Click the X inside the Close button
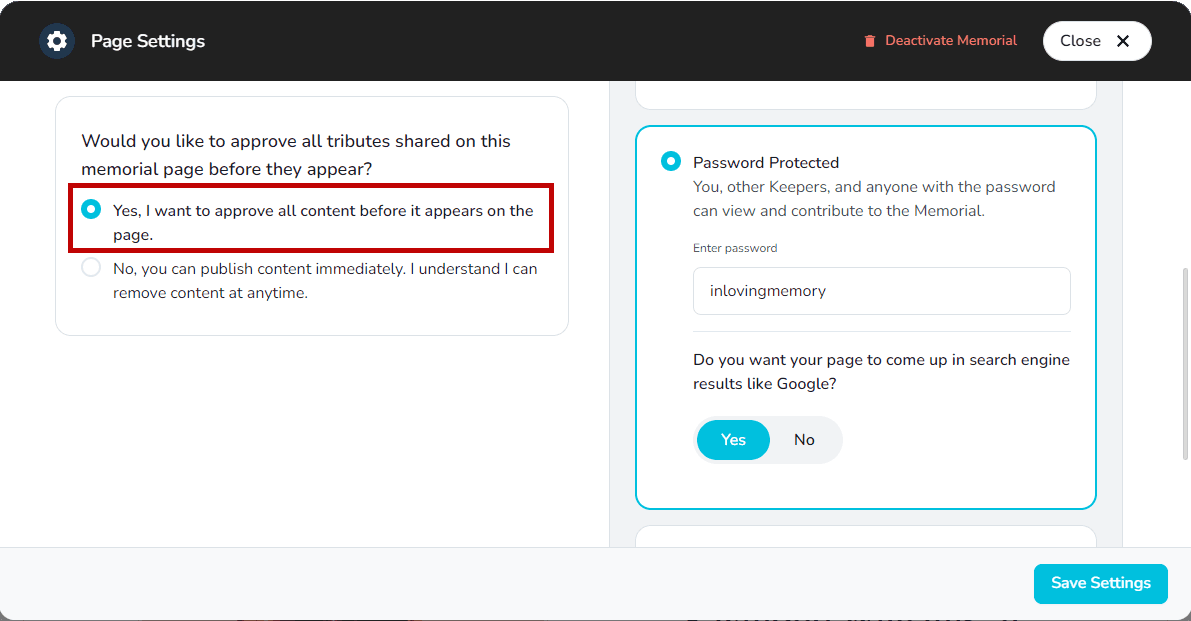The image size is (1191, 621). tap(1123, 41)
